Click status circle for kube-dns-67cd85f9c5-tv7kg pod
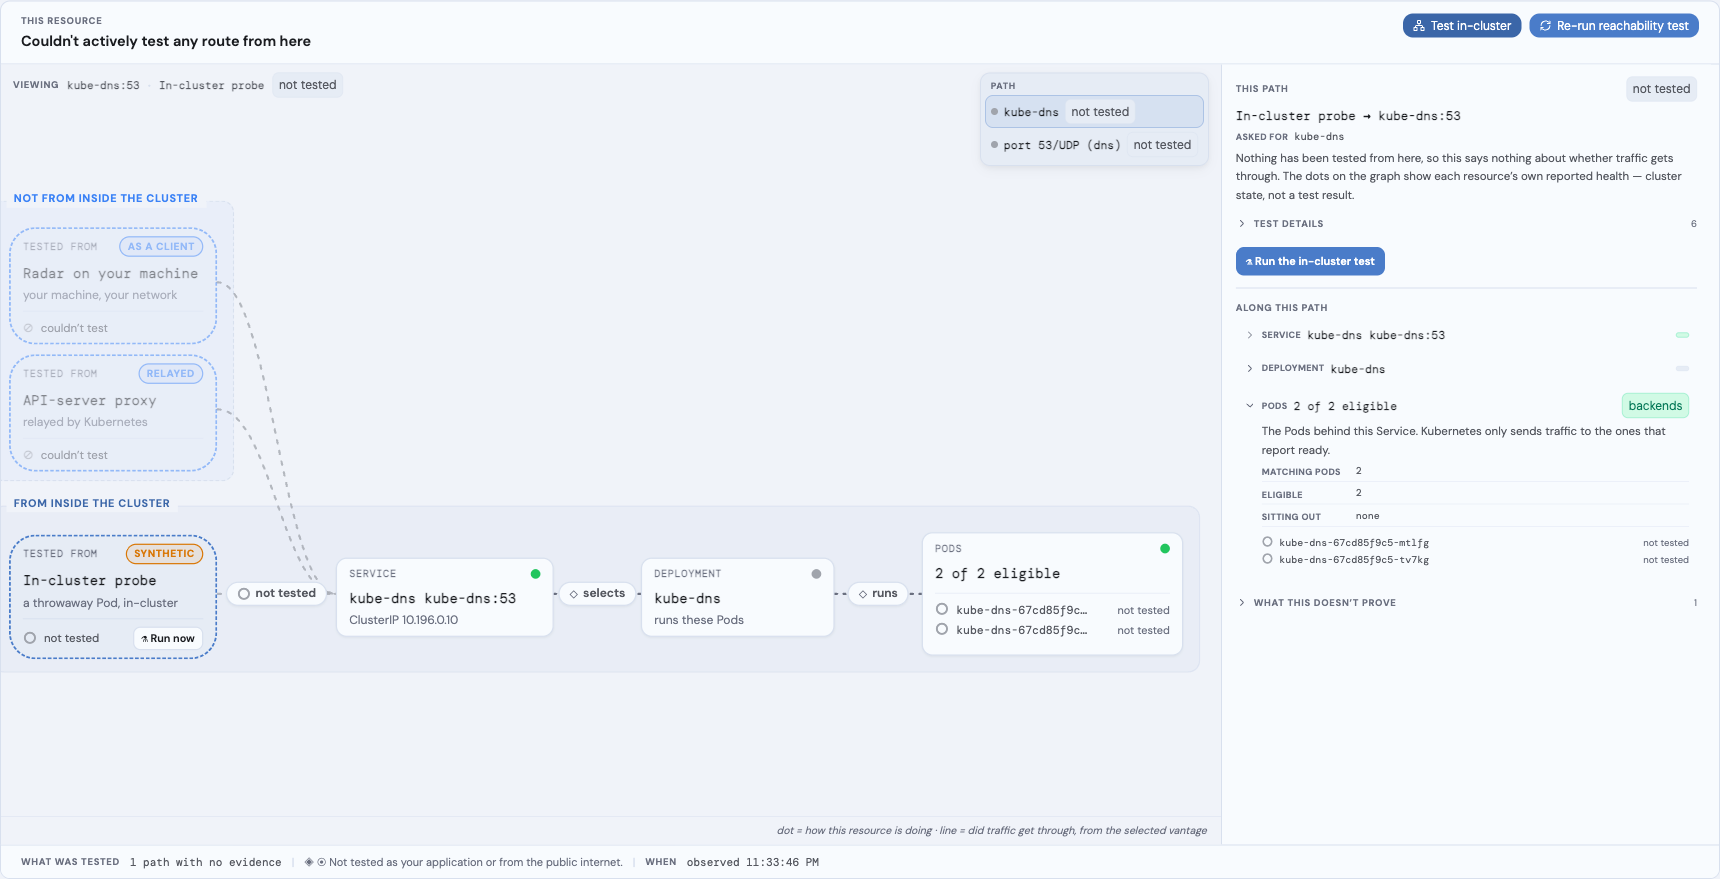1720x879 pixels. tap(1267, 559)
